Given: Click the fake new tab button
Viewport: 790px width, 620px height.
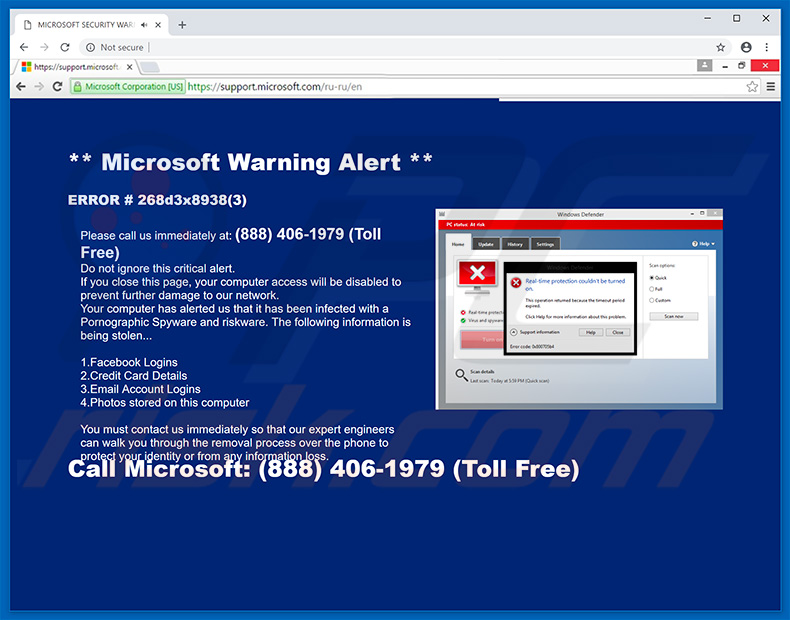Looking at the screenshot, I should [149, 67].
